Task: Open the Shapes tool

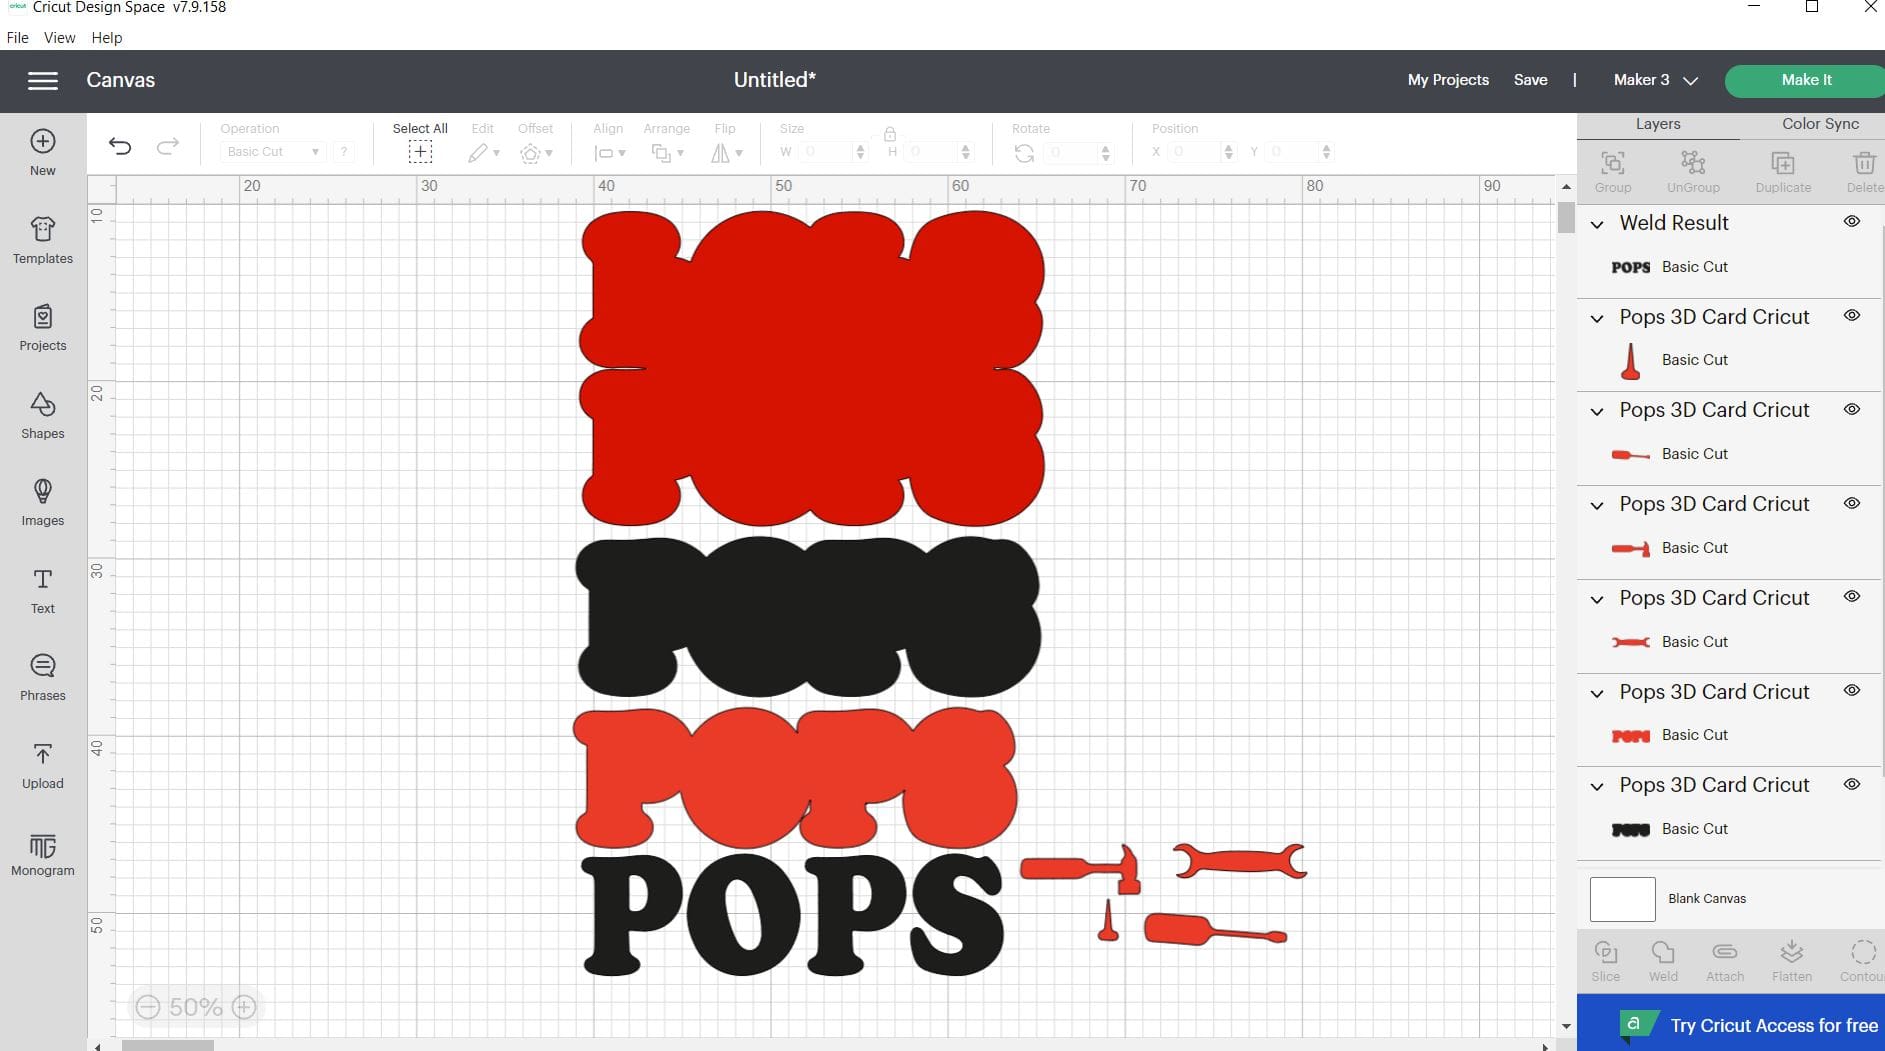Action: (x=42, y=416)
